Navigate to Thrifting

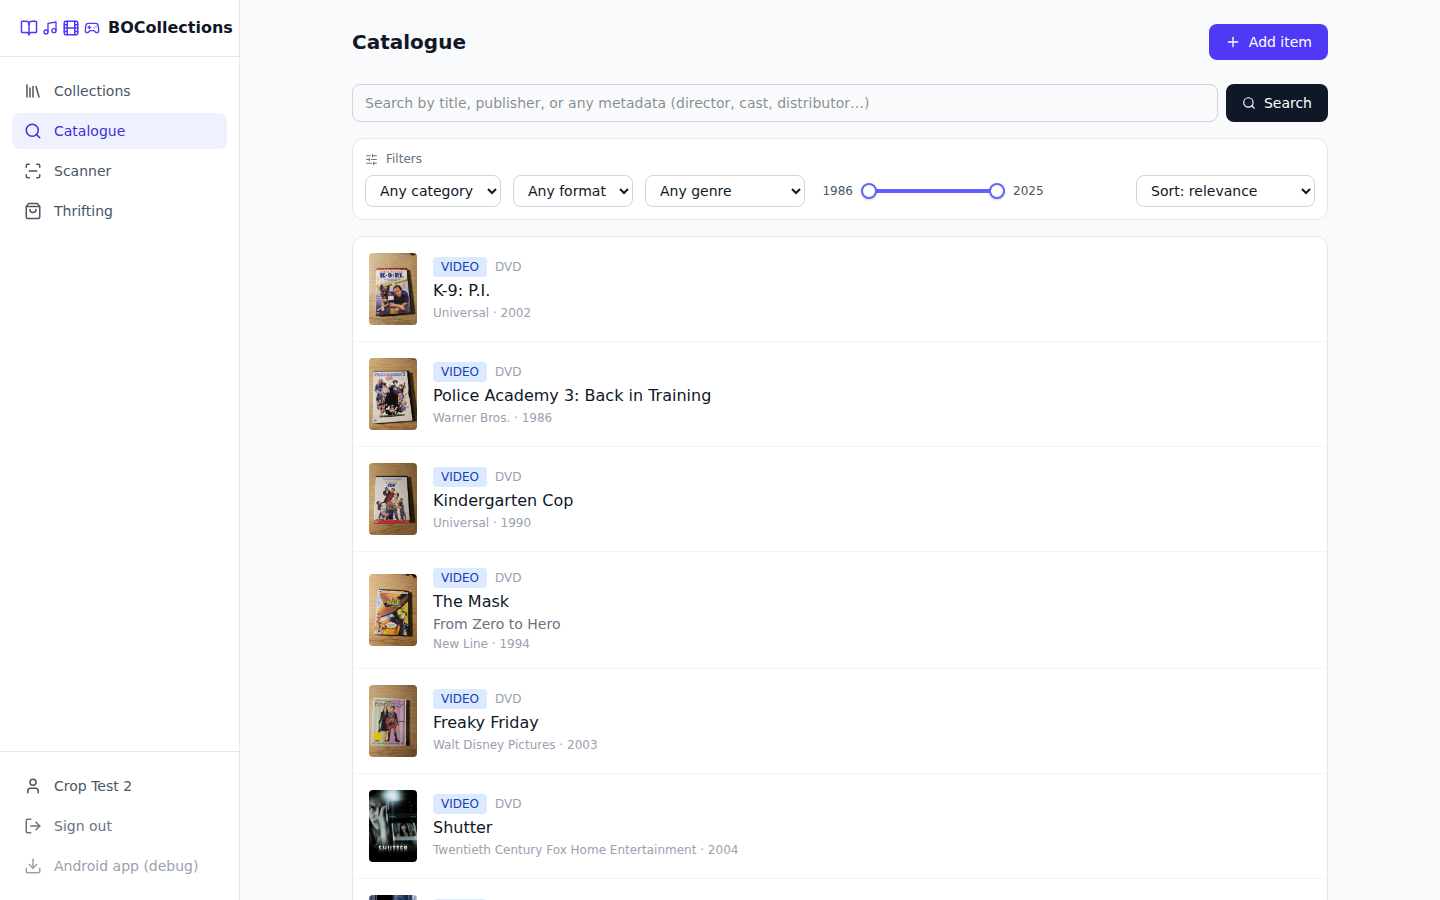click(119, 211)
